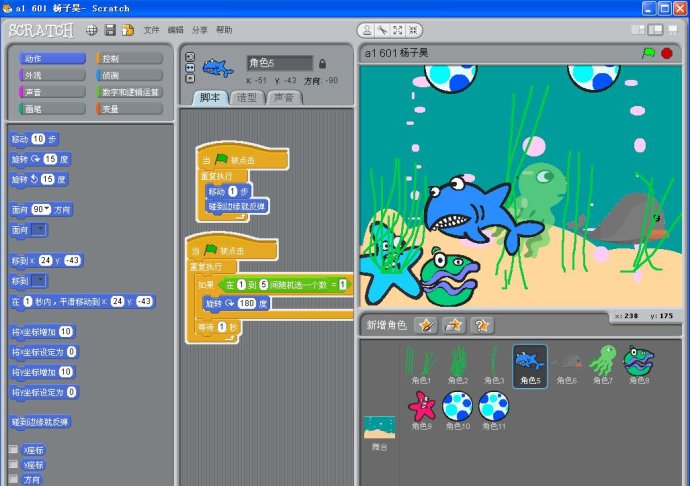Click the green flag start icon
The image size is (690, 486).
click(x=648, y=53)
